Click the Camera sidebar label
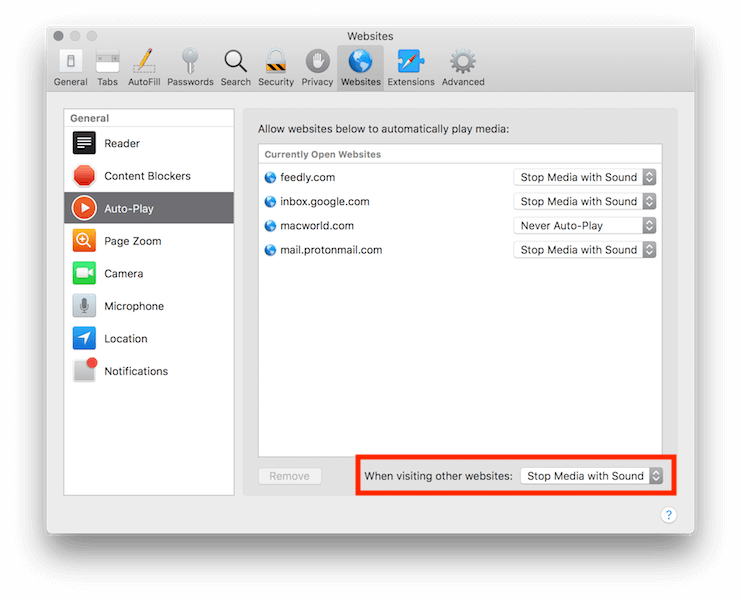741x600 pixels. click(x=124, y=274)
